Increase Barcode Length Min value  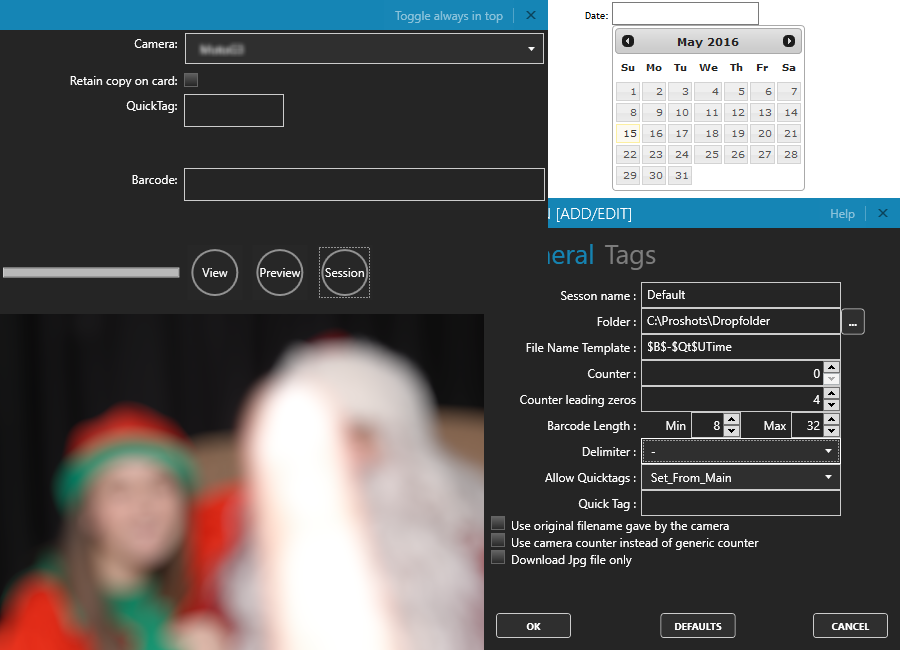[x=731, y=420]
